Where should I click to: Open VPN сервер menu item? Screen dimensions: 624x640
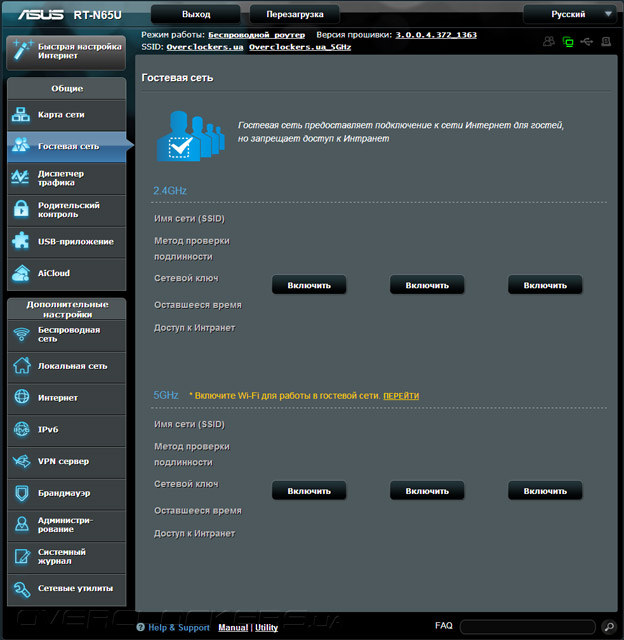67,462
